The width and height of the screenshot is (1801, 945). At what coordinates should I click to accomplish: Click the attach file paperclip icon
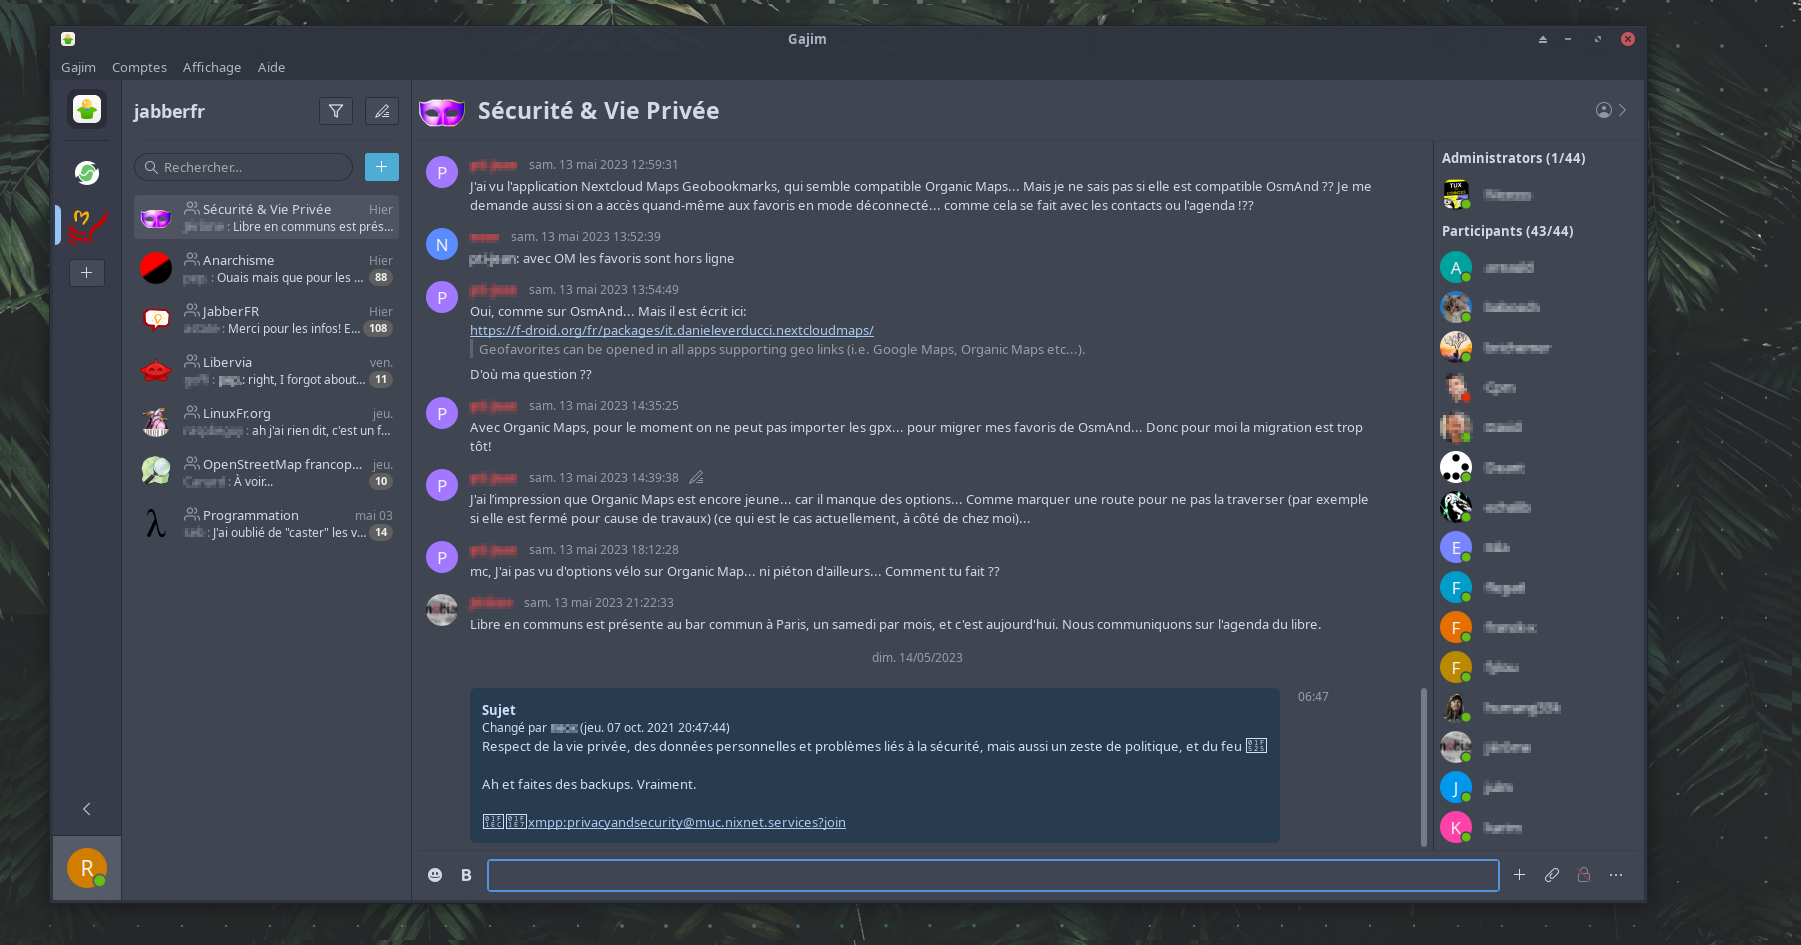(x=1551, y=875)
